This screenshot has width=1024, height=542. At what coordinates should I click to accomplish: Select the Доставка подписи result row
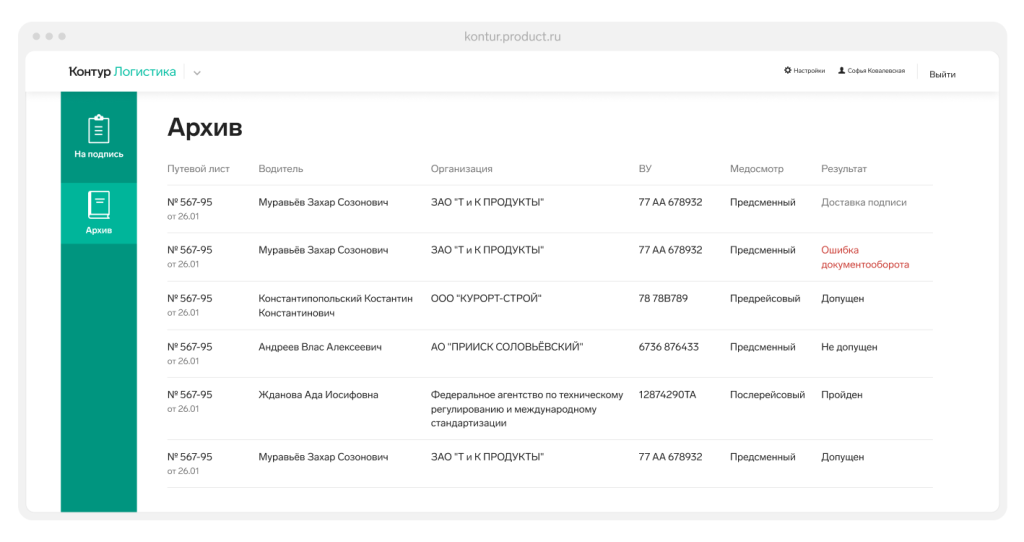(x=863, y=202)
